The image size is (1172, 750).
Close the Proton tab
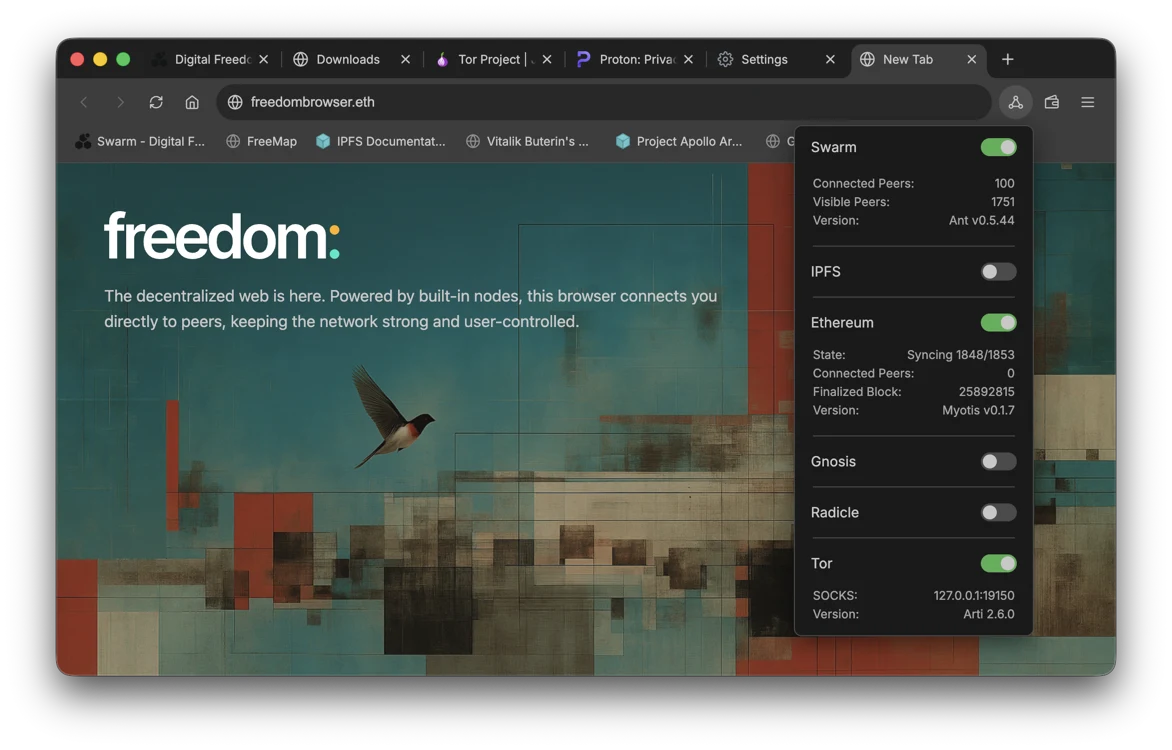click(688, 59)
